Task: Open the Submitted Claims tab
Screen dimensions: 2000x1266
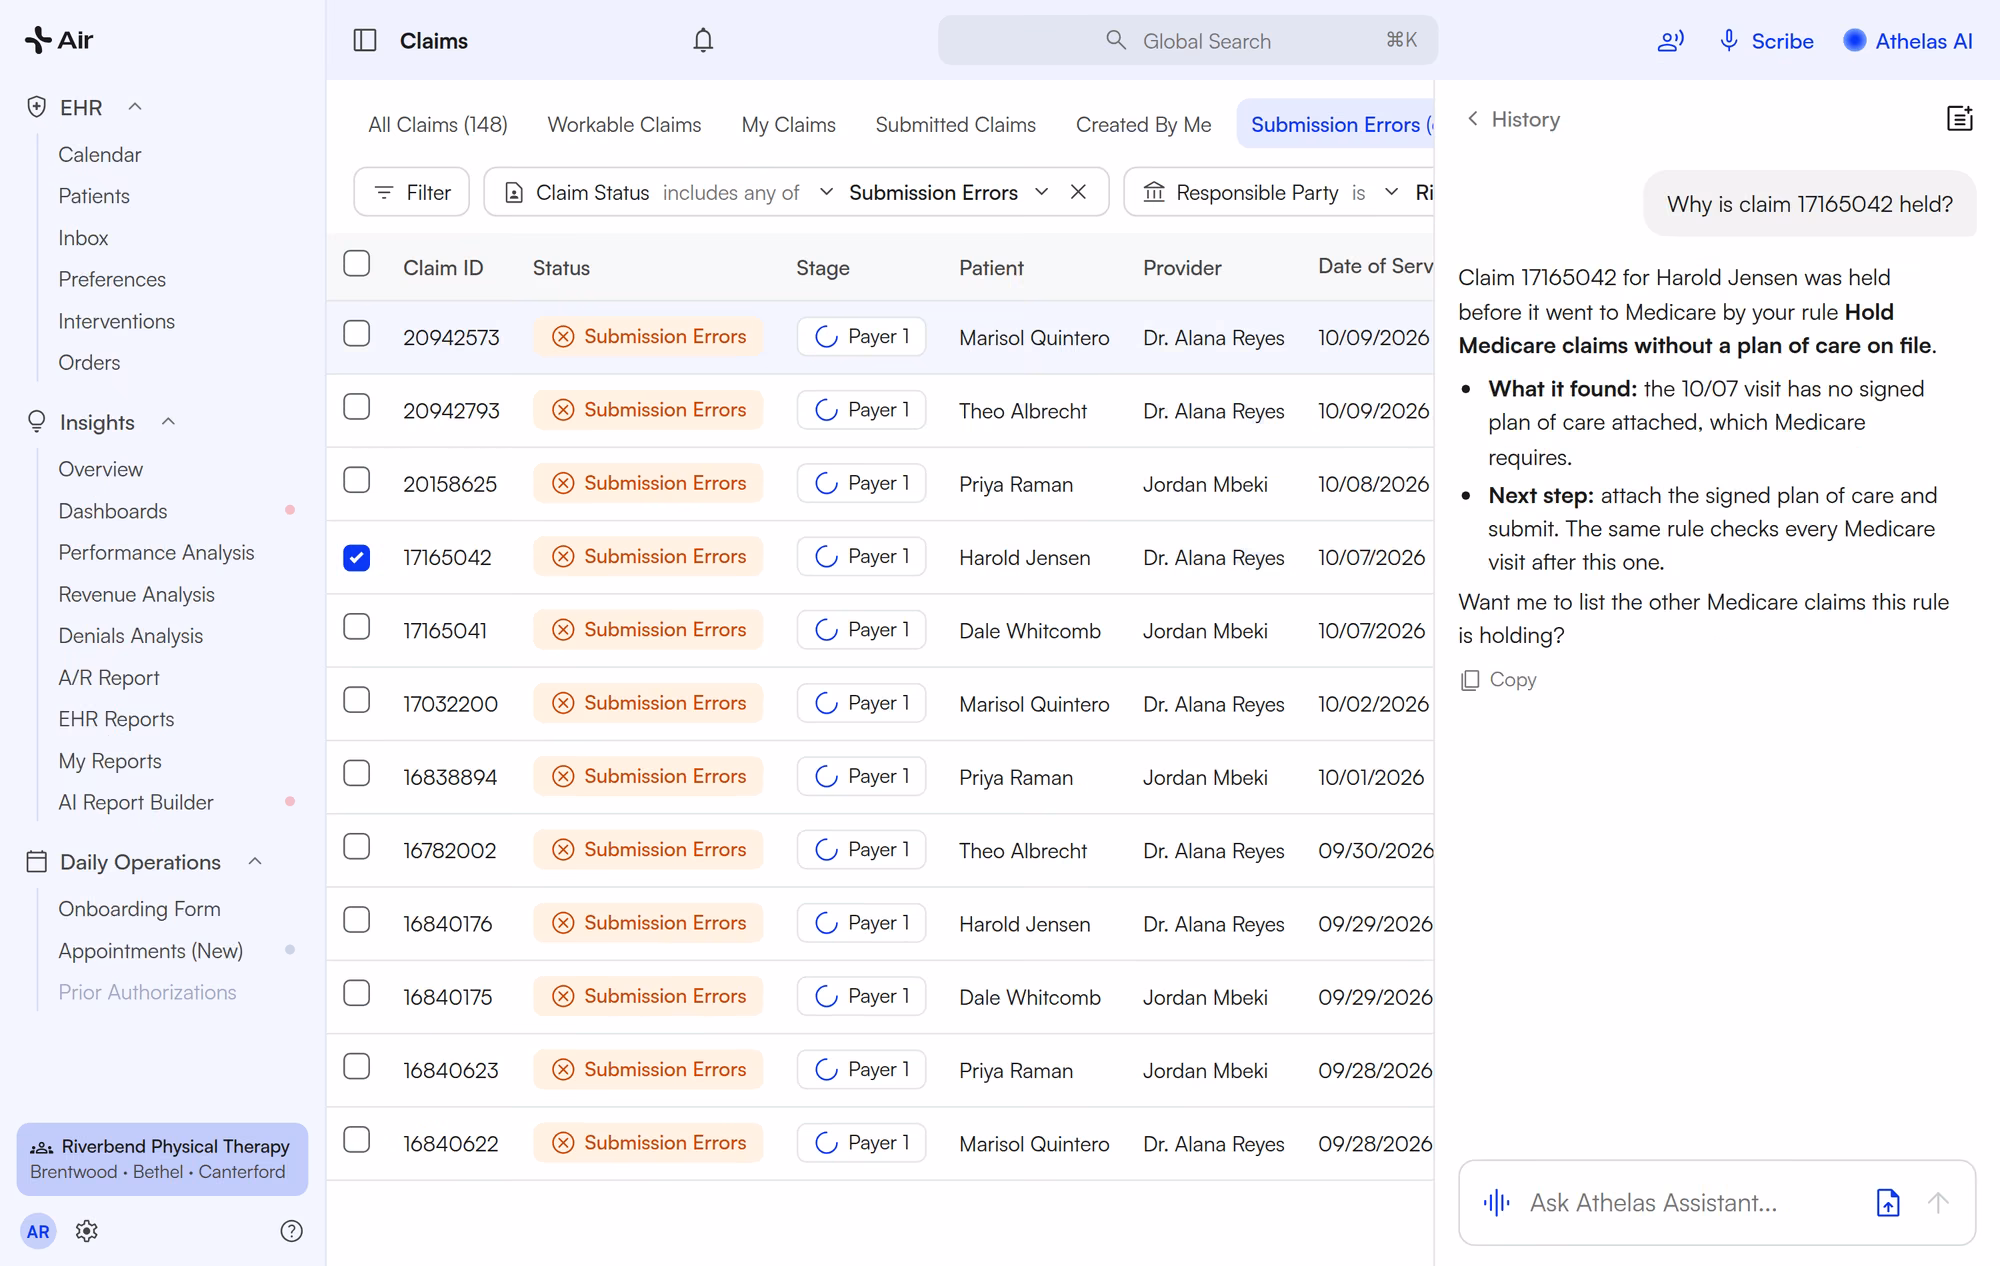Action: click(955, 125)
